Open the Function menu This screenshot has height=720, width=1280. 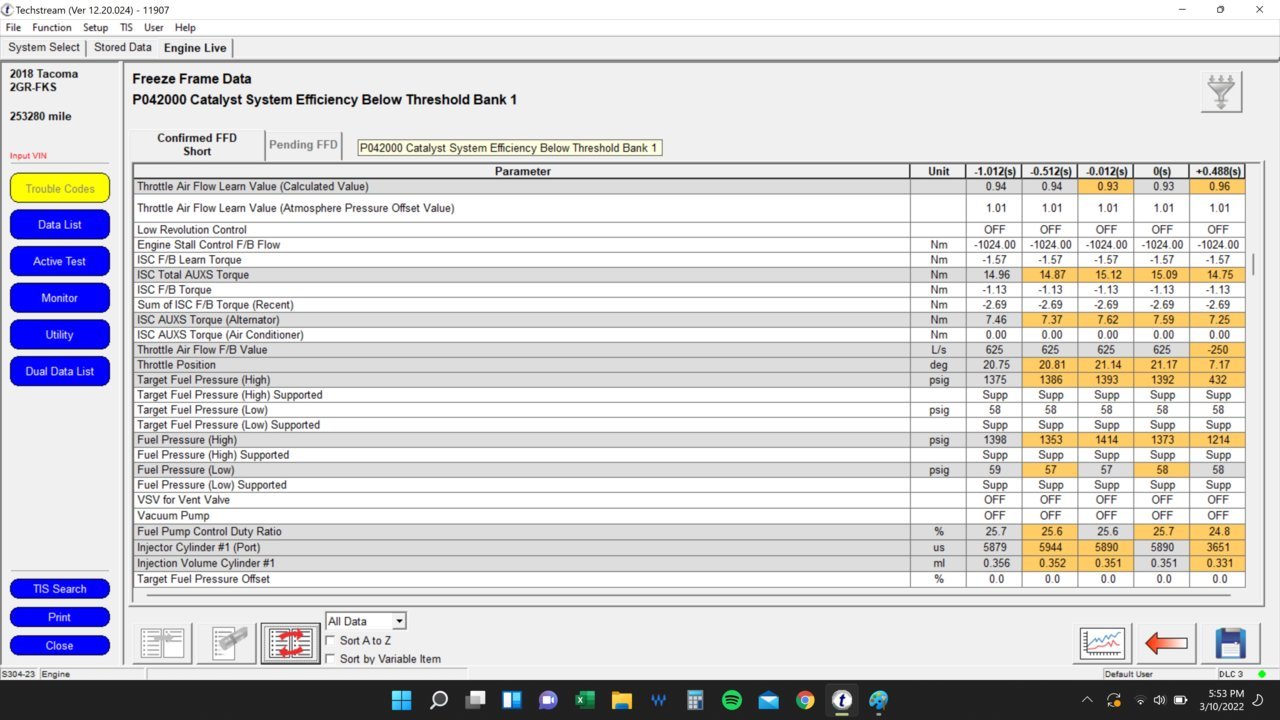52,28
